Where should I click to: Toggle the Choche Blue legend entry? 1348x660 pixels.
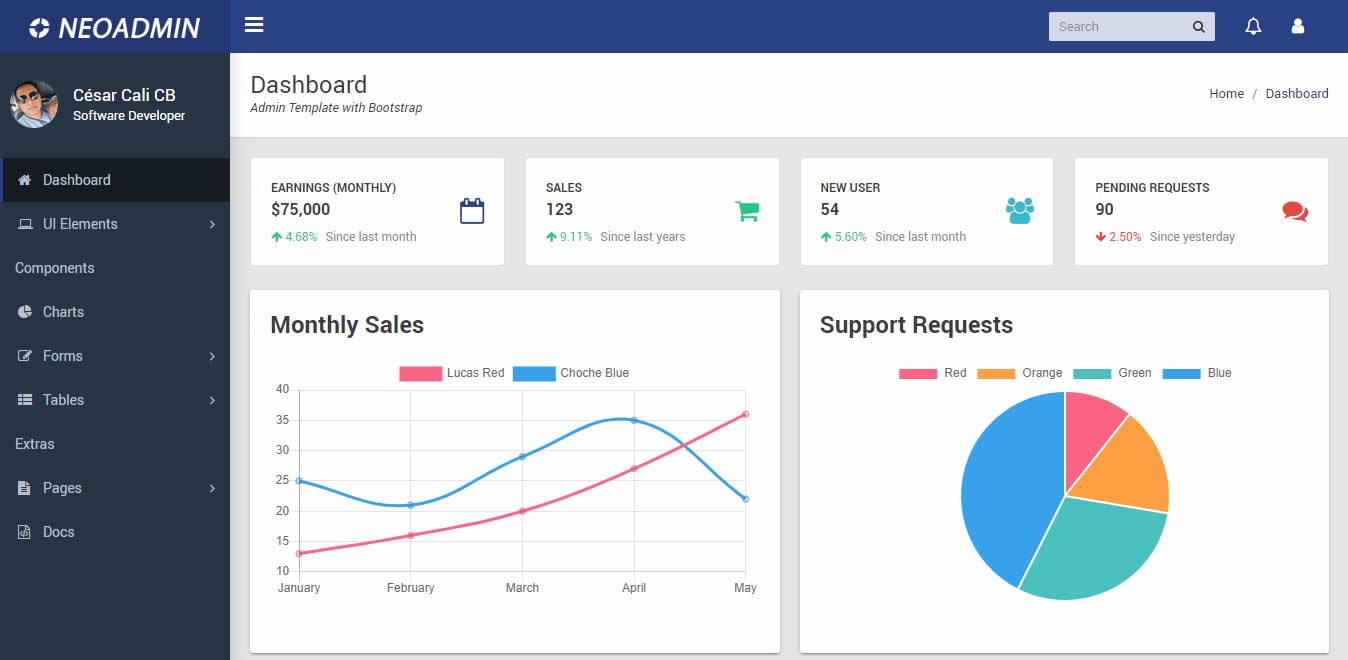click(x=573, y=372)
